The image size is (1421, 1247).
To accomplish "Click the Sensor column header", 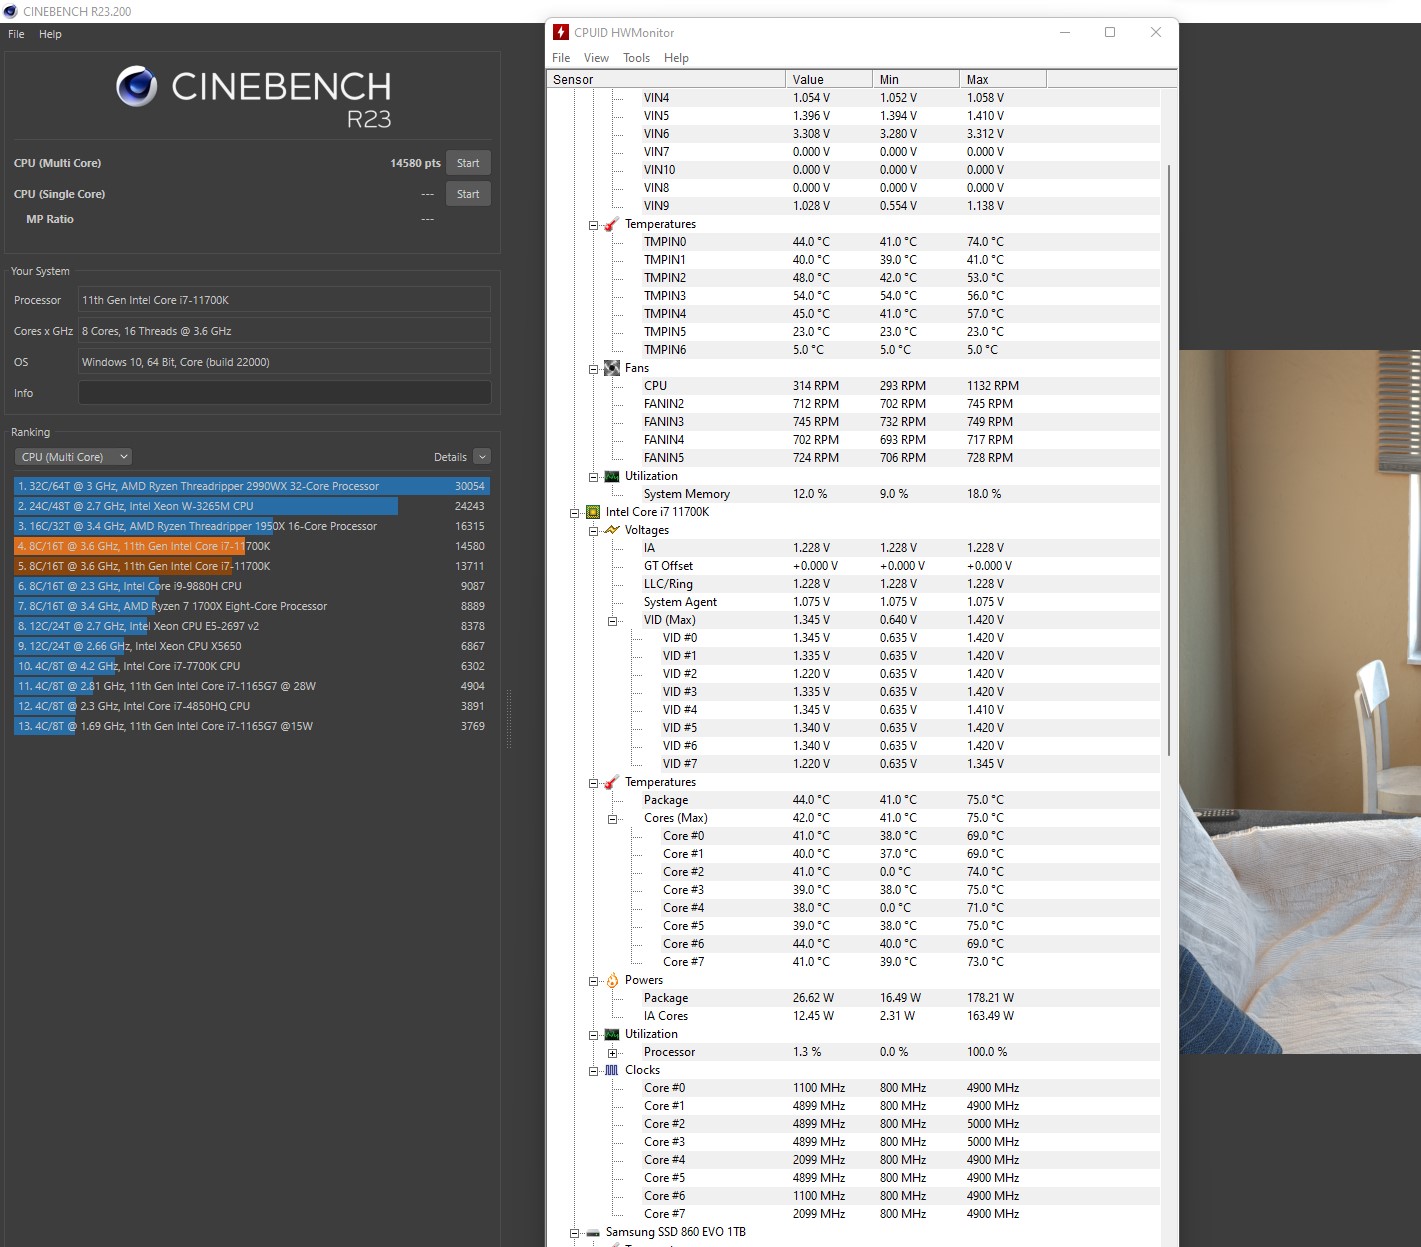I will 666,79.
